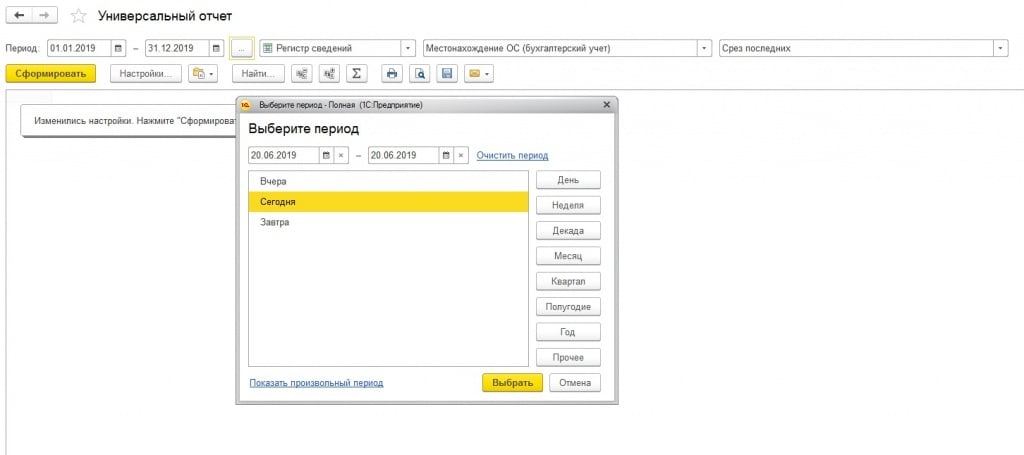
Task: Click the star icon to favorite the report
Action: [x=79, y=16]
